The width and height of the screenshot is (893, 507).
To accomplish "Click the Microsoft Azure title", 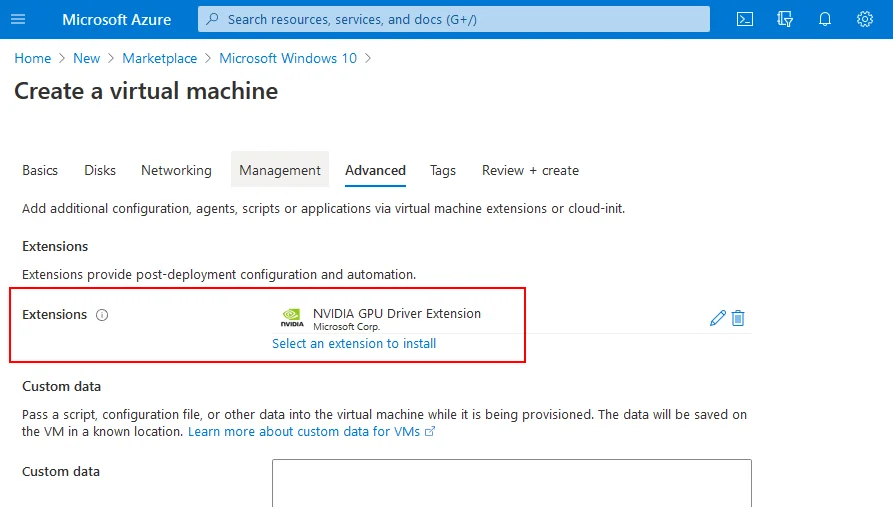I will point(117,19).
